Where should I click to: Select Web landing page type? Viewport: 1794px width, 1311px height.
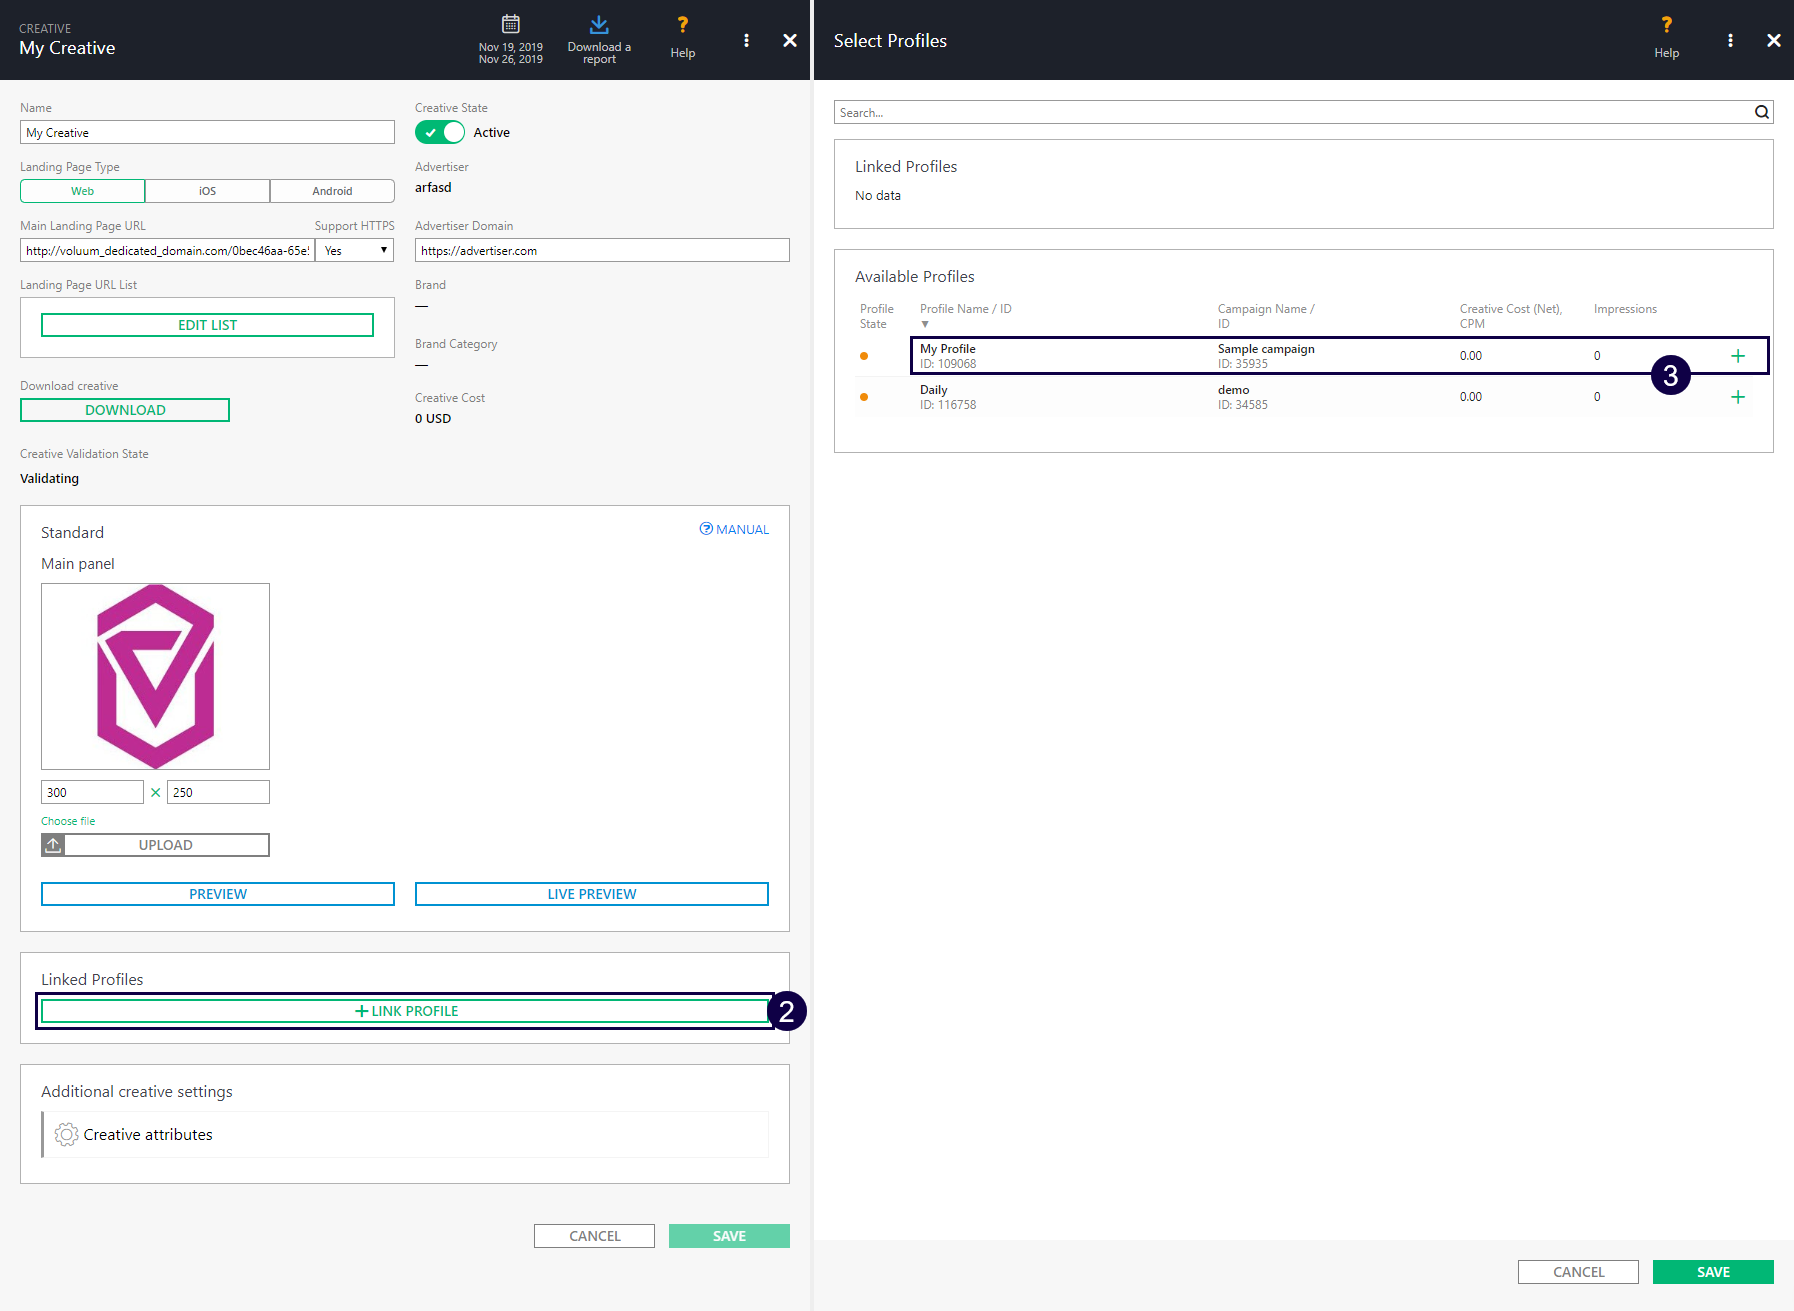coord(82,191)
